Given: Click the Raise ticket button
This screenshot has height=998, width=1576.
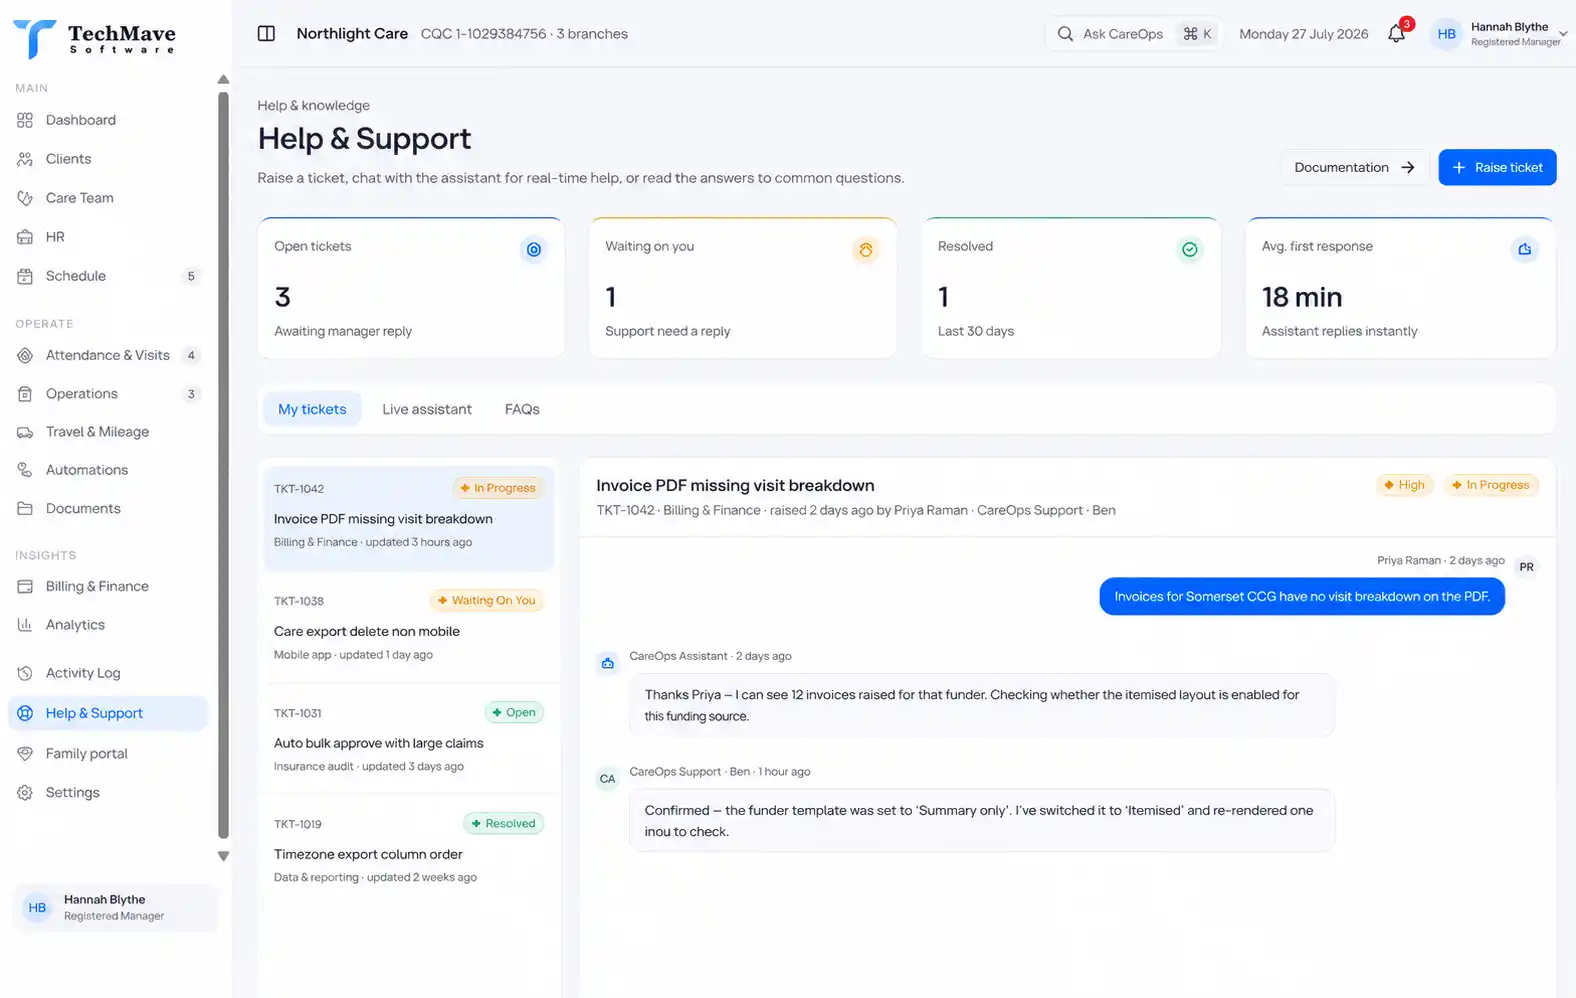Looking at the screenshot, I should (x=1497, y=167).
